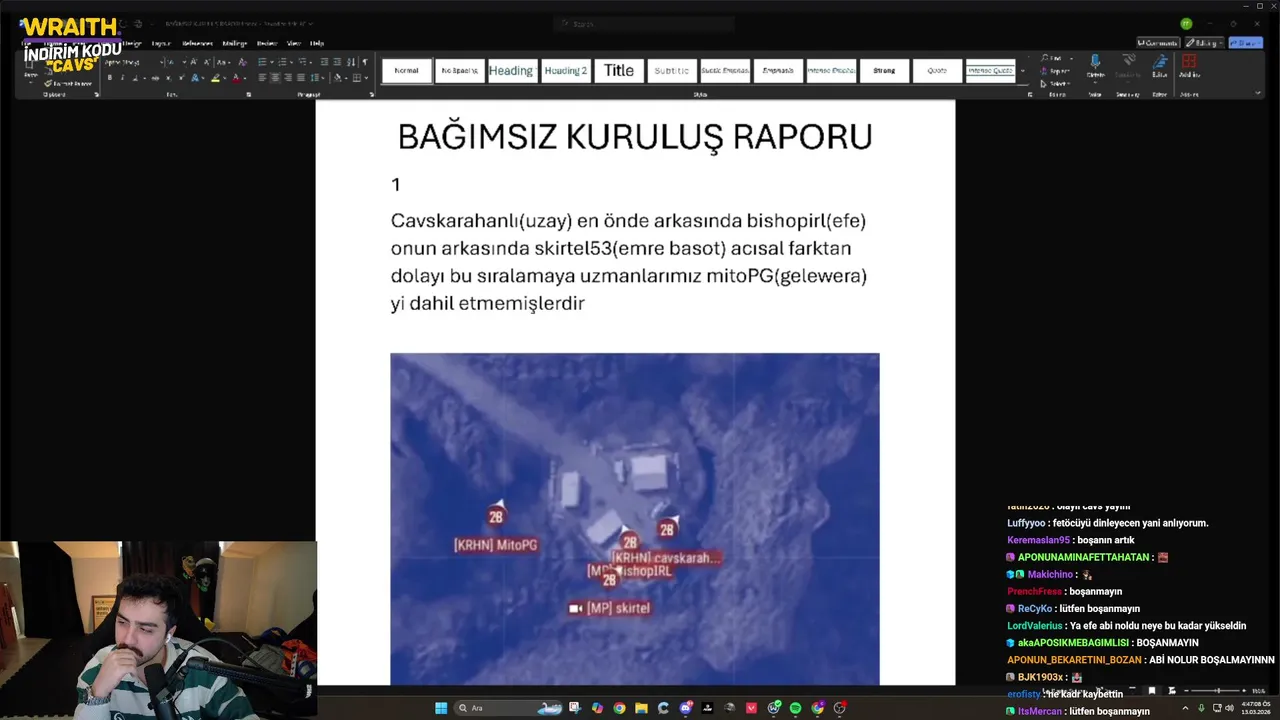Open the taskbar clock and date

click(x=1257, y=708)
